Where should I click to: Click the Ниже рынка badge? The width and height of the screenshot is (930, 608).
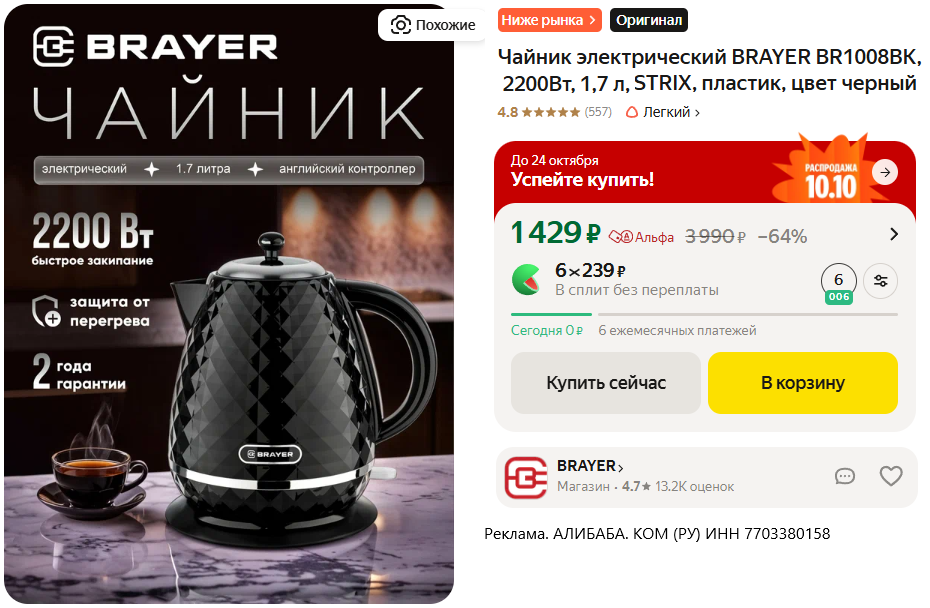pyautogui.click(x=550, y=20)
